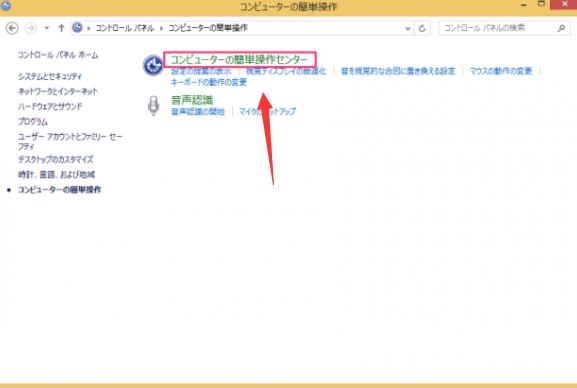Click the Forward arrow navigation button

pos(31,28)
